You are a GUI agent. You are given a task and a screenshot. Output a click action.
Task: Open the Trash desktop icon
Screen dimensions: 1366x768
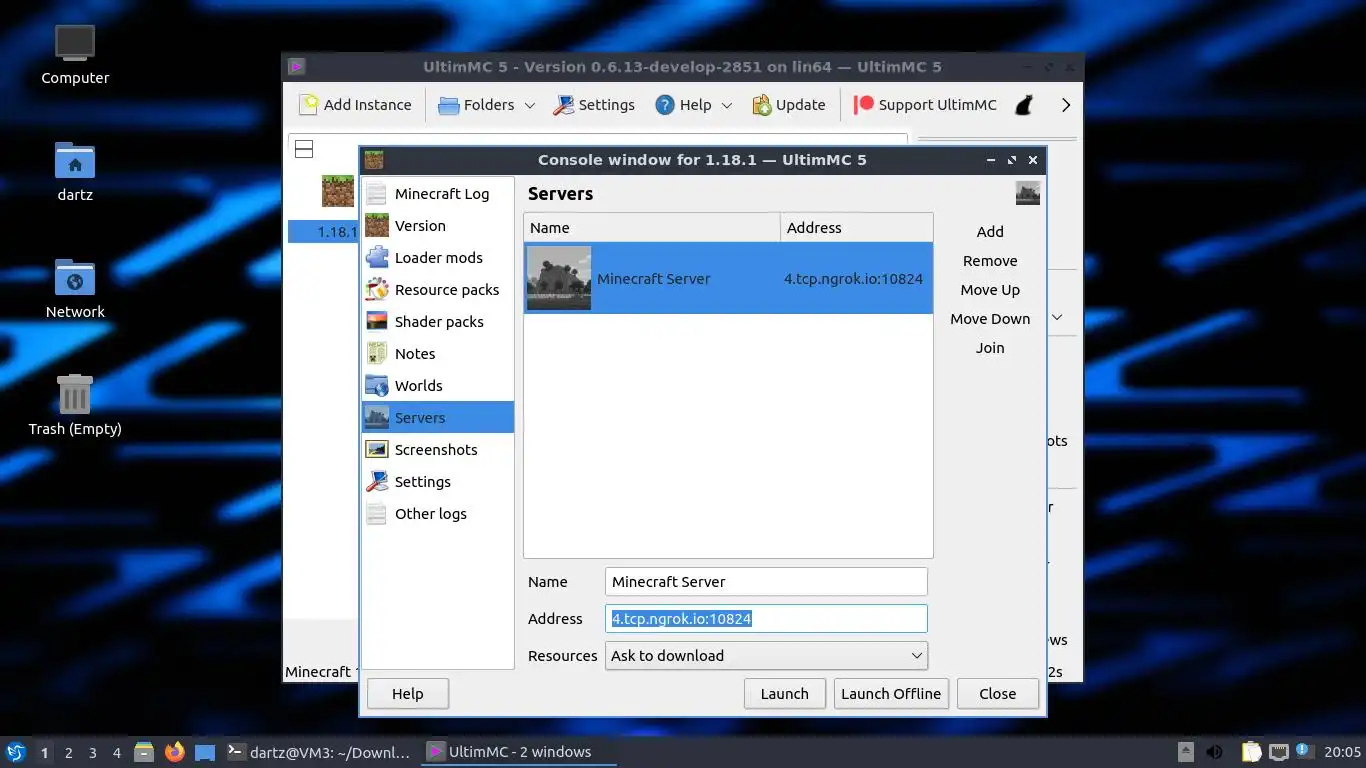75,405
